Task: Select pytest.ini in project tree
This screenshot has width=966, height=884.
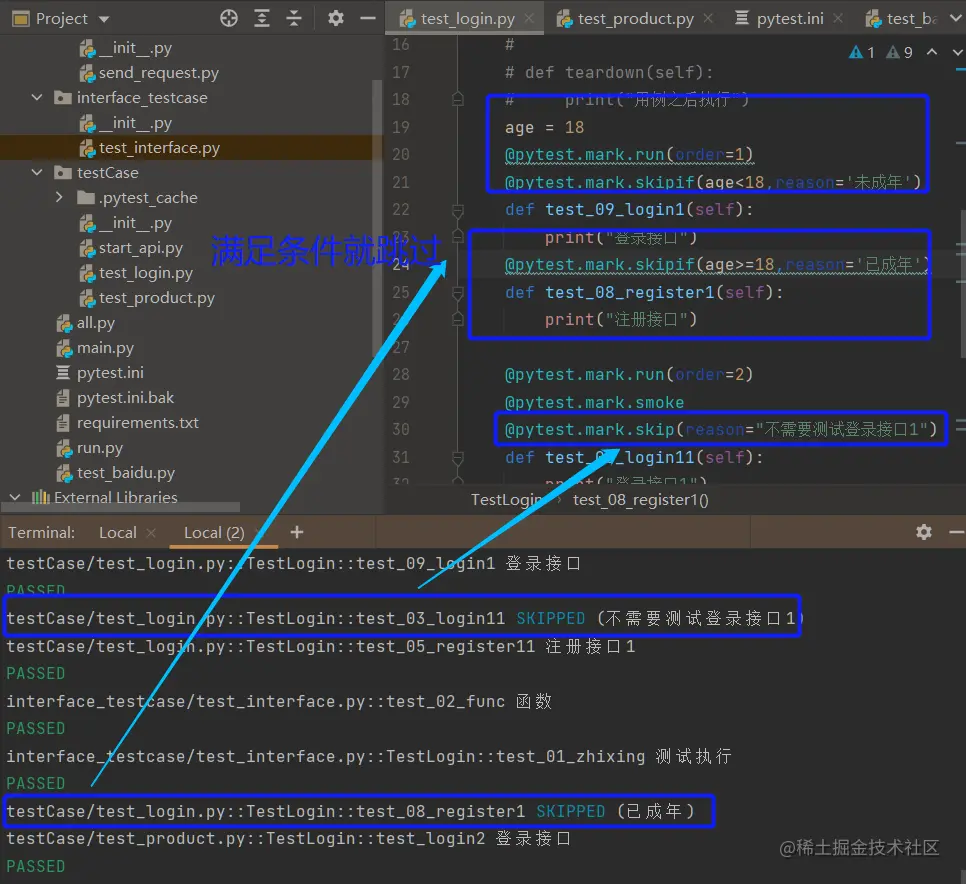Action: (110, 373)
